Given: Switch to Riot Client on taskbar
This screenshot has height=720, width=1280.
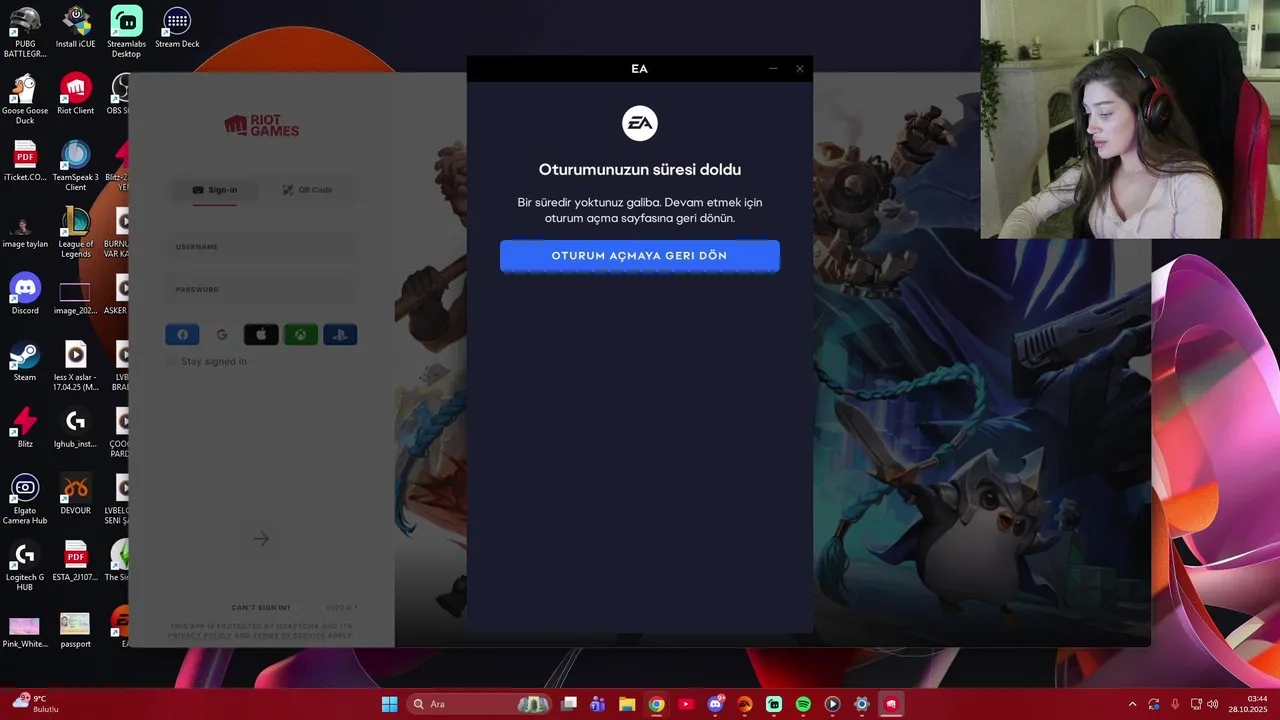Looking at the screenshot, I should 891,704.
